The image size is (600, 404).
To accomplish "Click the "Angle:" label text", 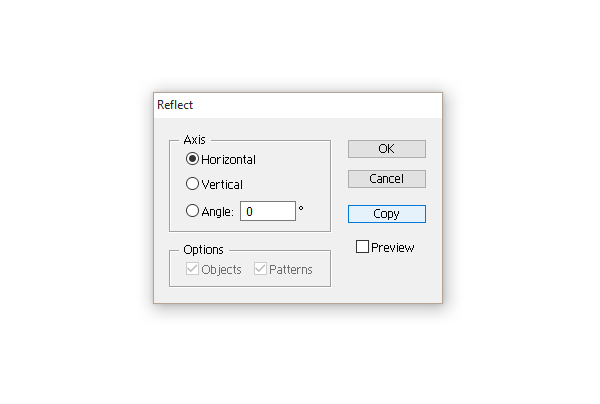I will click(217, 211).
